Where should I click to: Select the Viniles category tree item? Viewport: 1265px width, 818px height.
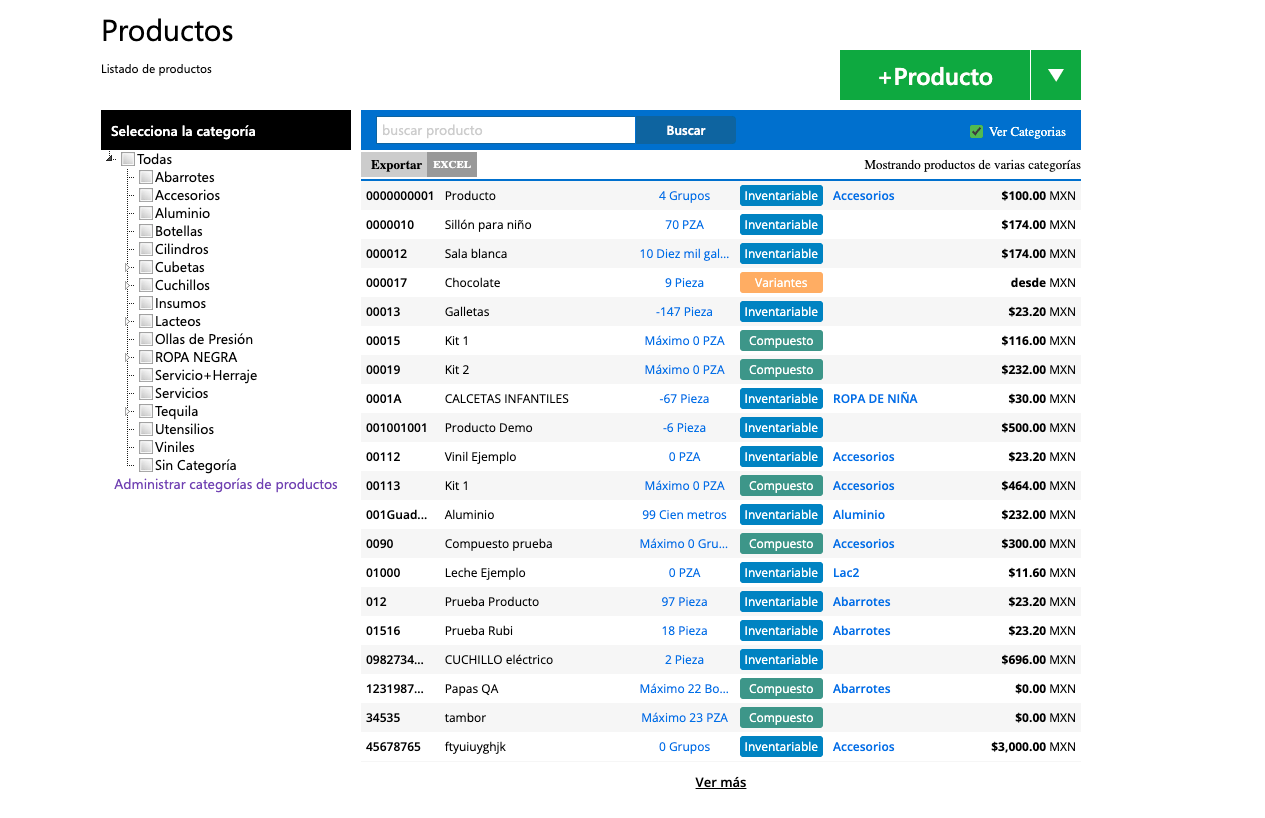(175, 447)
